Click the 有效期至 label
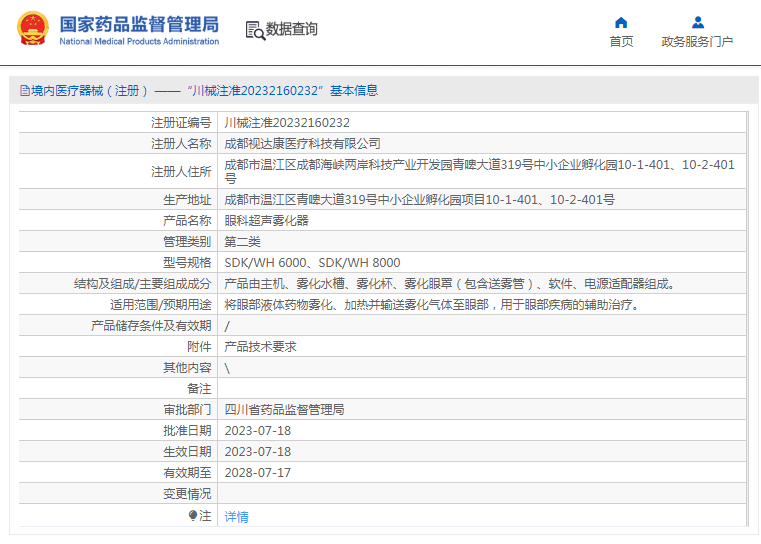This screenshot has height=544, width=761. pyautogui.click(x=187, y=473)
